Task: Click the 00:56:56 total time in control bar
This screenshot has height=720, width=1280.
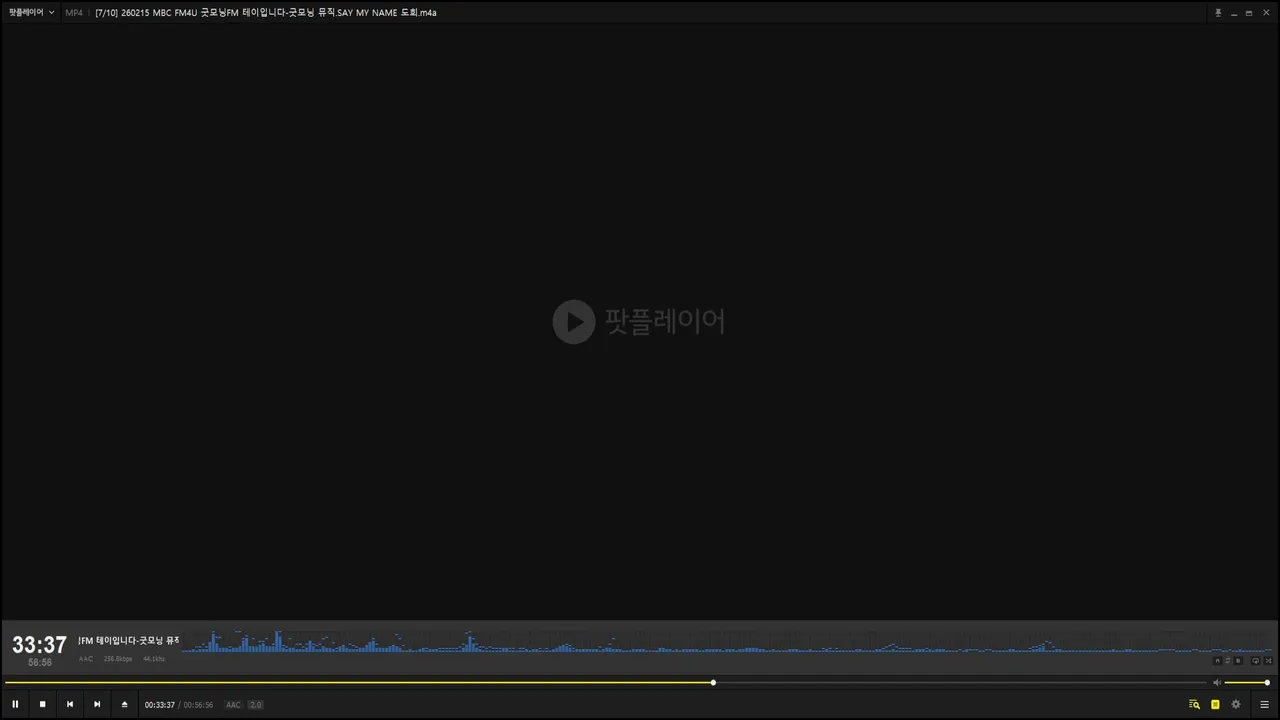Action: coord(198,705)
